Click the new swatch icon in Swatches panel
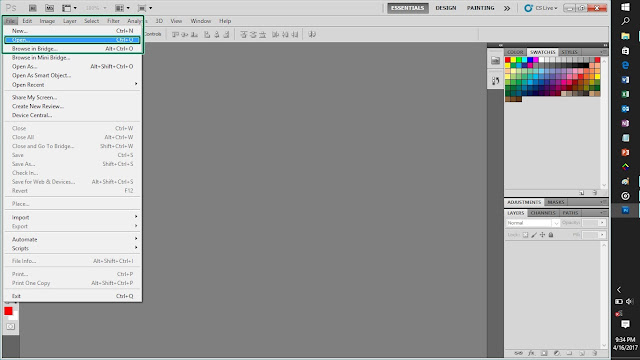This screenshot has height=360, width=640. click(x=582, y=193)
